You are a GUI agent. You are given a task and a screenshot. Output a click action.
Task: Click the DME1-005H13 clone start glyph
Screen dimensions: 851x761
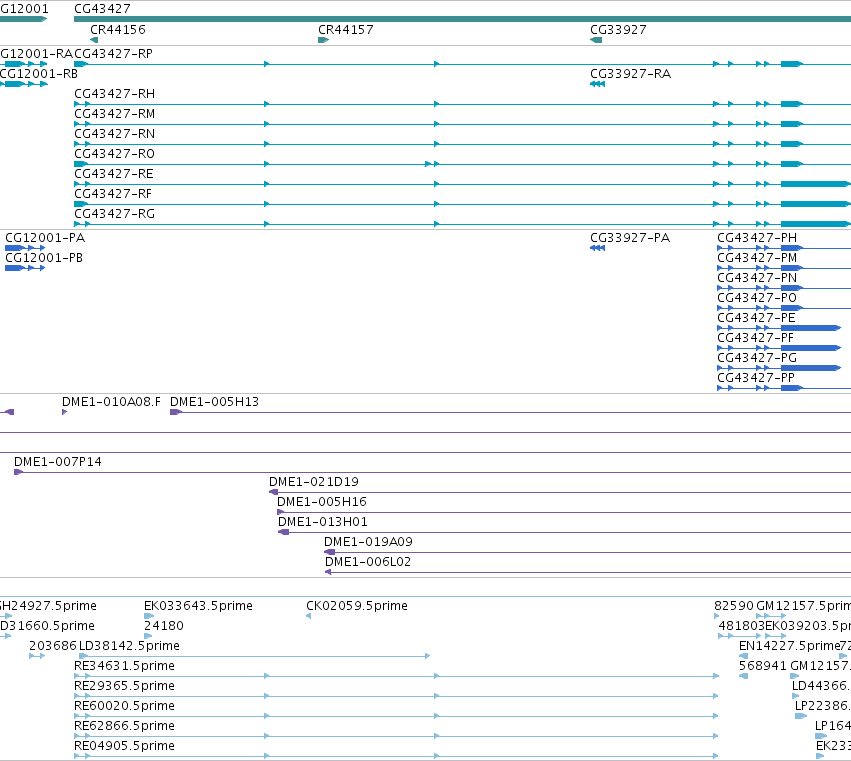tap(176, 413)
